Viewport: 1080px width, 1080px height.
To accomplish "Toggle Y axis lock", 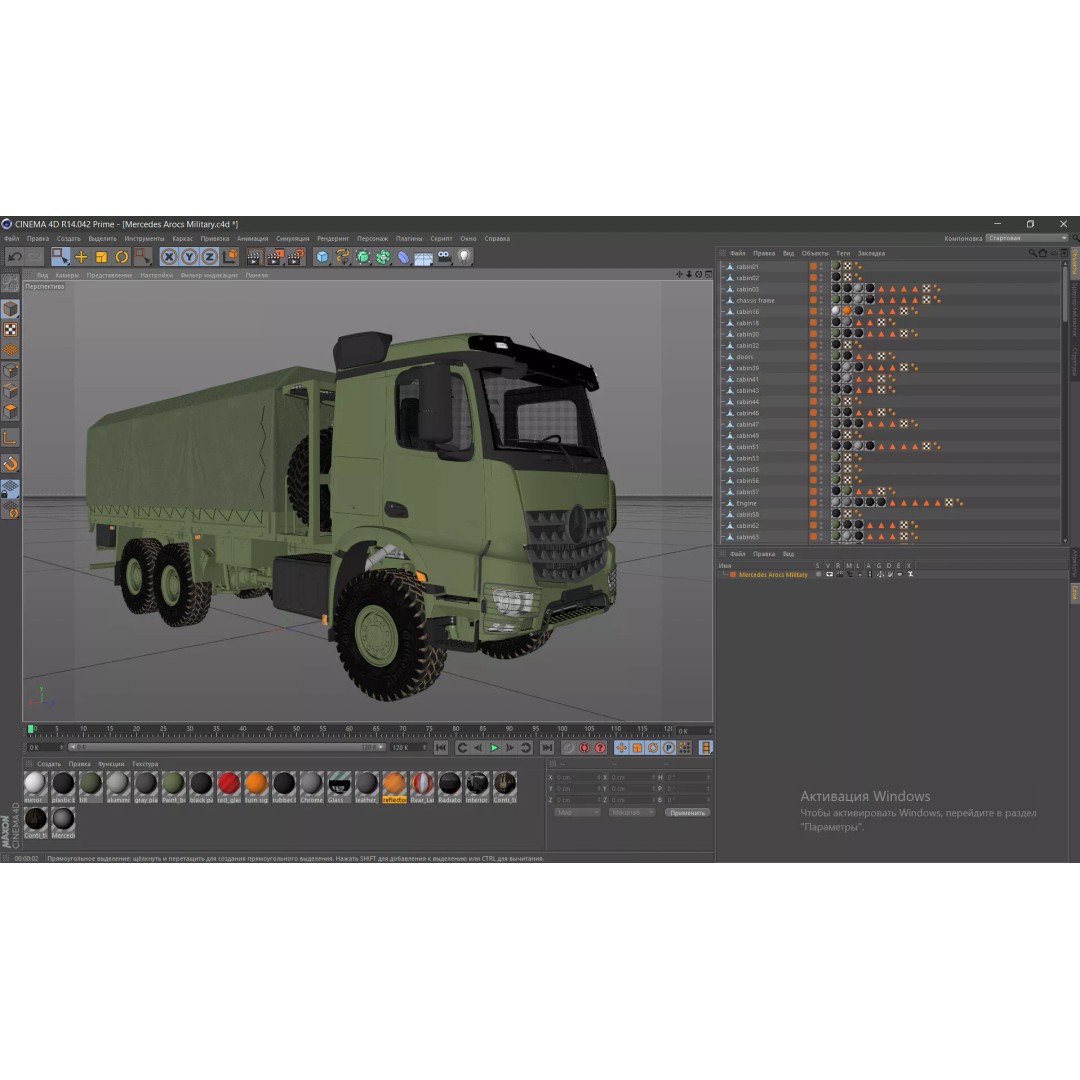I will click(189, 257).
